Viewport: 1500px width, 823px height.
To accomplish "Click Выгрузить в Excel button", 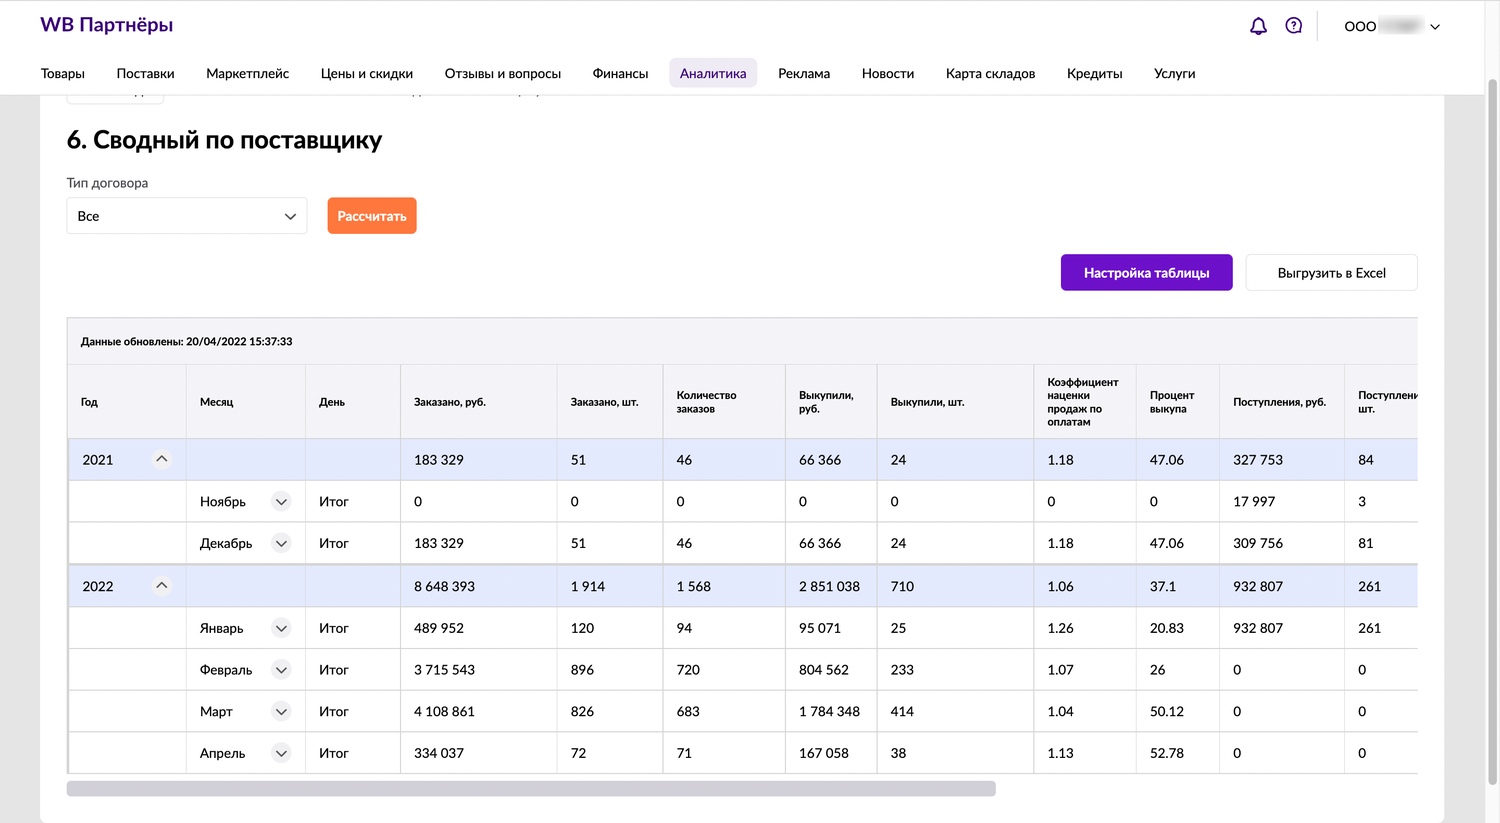I will point(1331,272).
